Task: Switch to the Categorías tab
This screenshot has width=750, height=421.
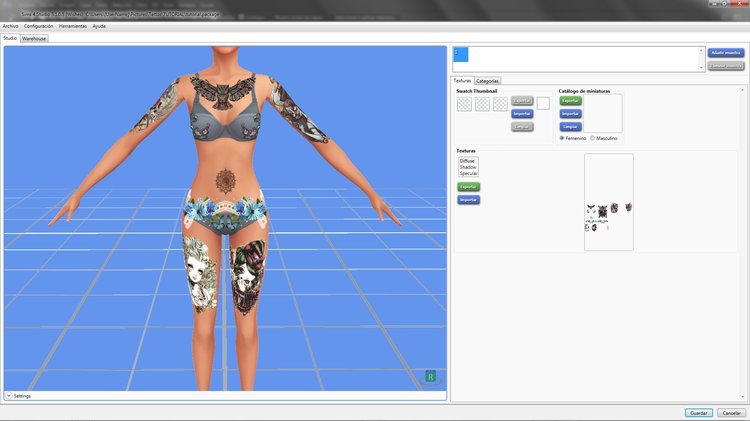Action: (487, 81)
